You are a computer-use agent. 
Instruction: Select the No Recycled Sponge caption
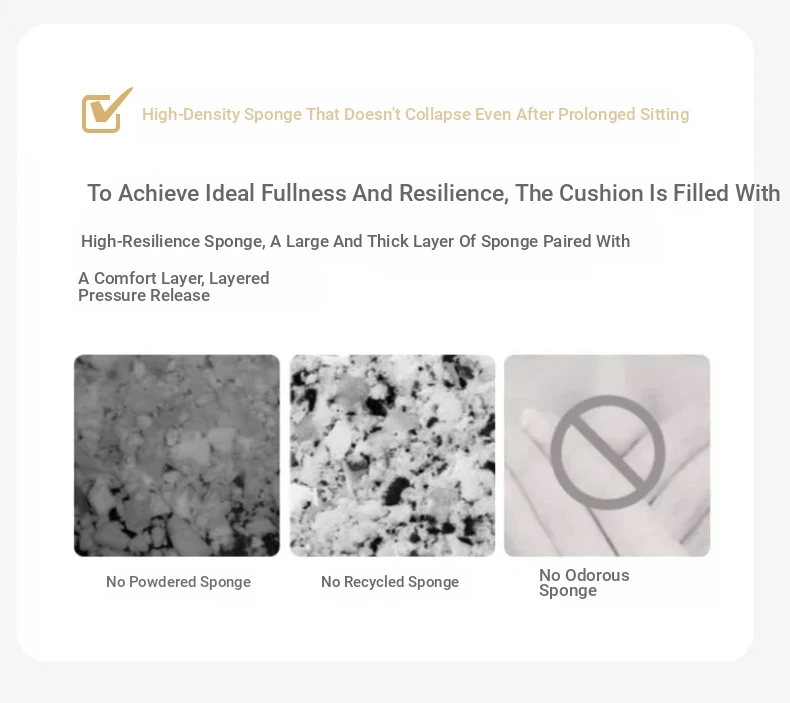tap(390, 582)
